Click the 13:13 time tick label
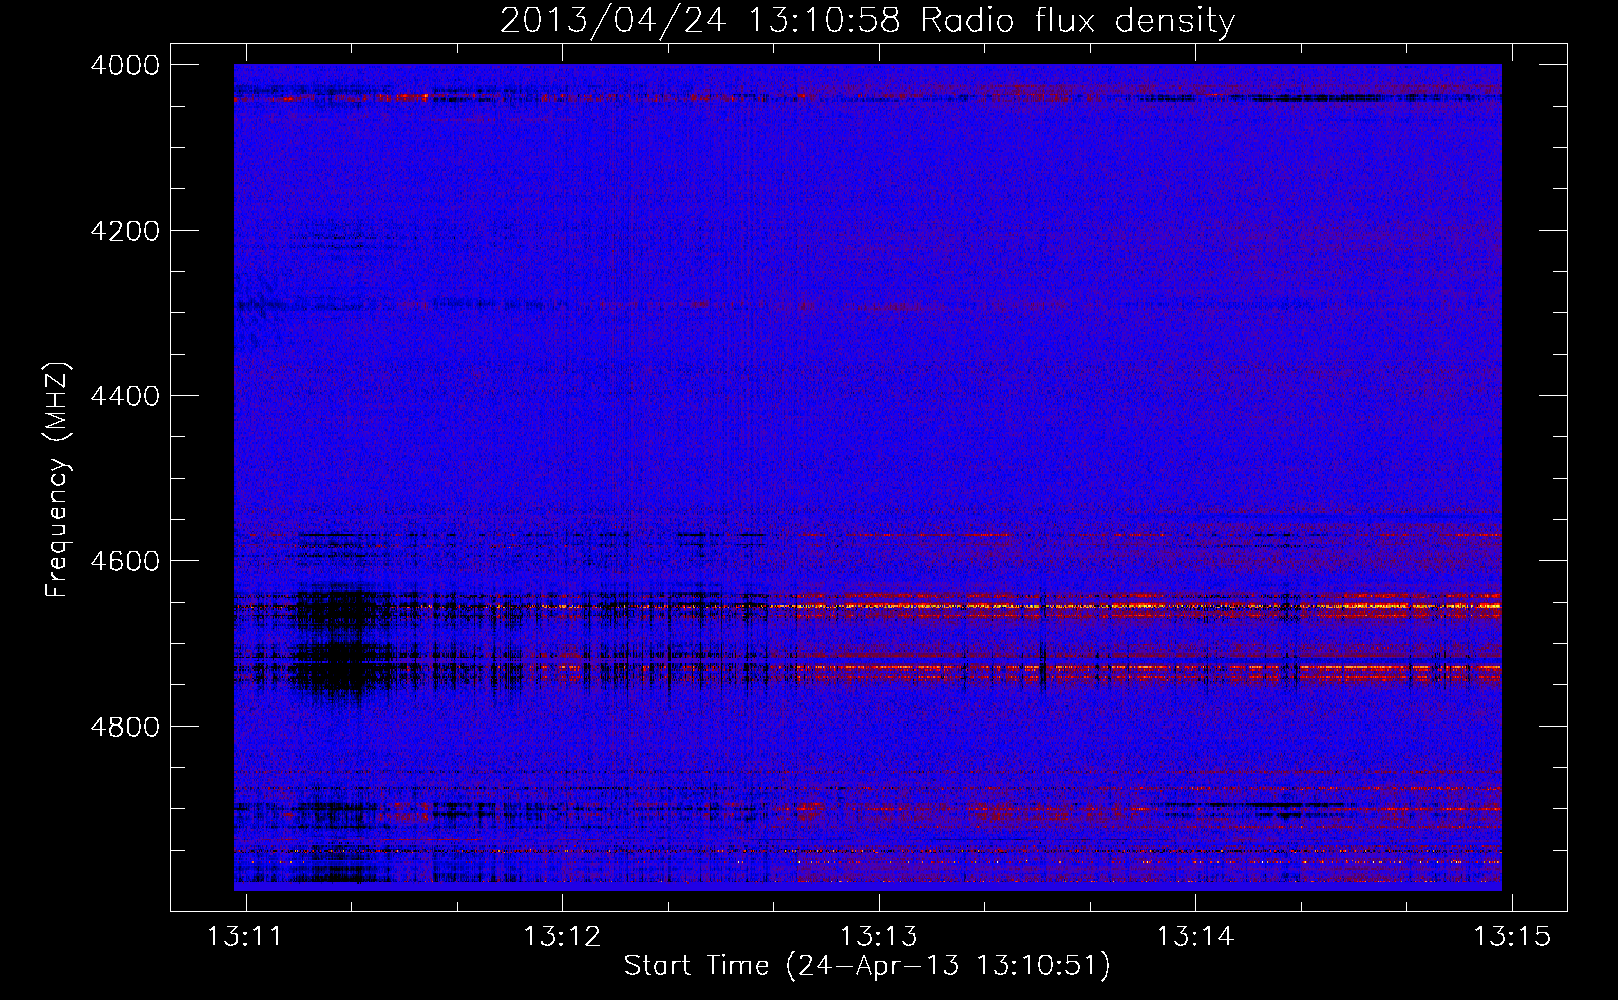This screenshot has width=1618, height=1000. coord(879,936)
